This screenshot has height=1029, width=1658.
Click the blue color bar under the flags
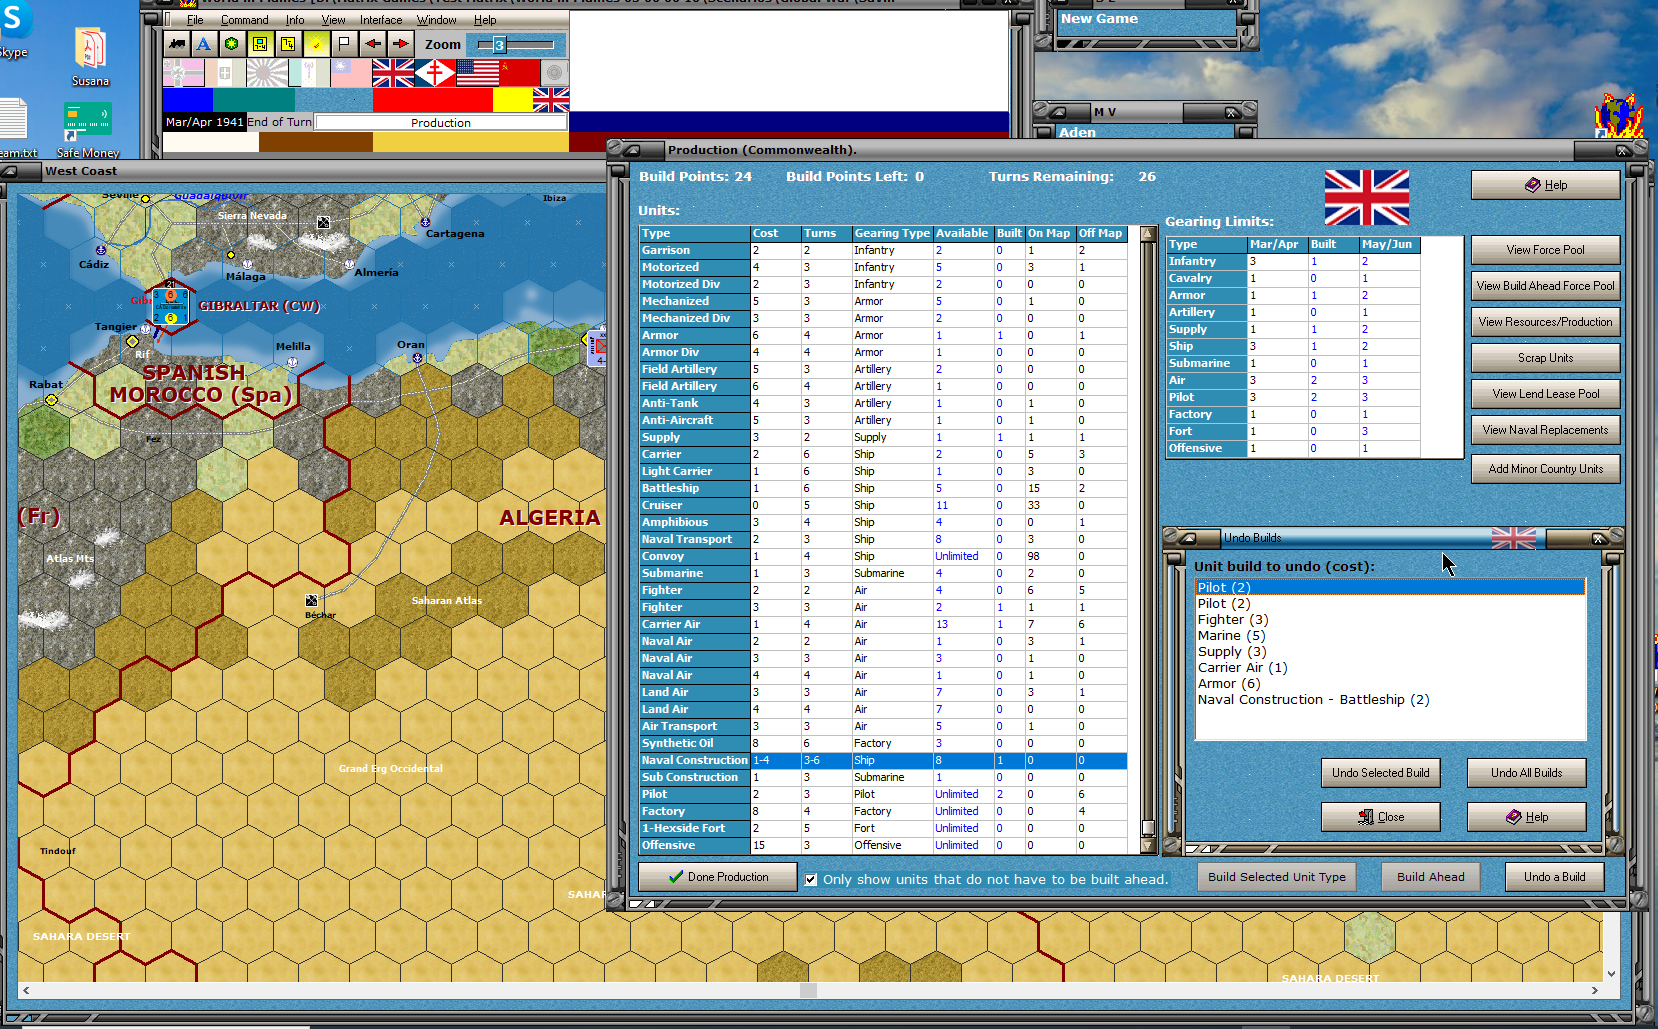pos(188,100)
